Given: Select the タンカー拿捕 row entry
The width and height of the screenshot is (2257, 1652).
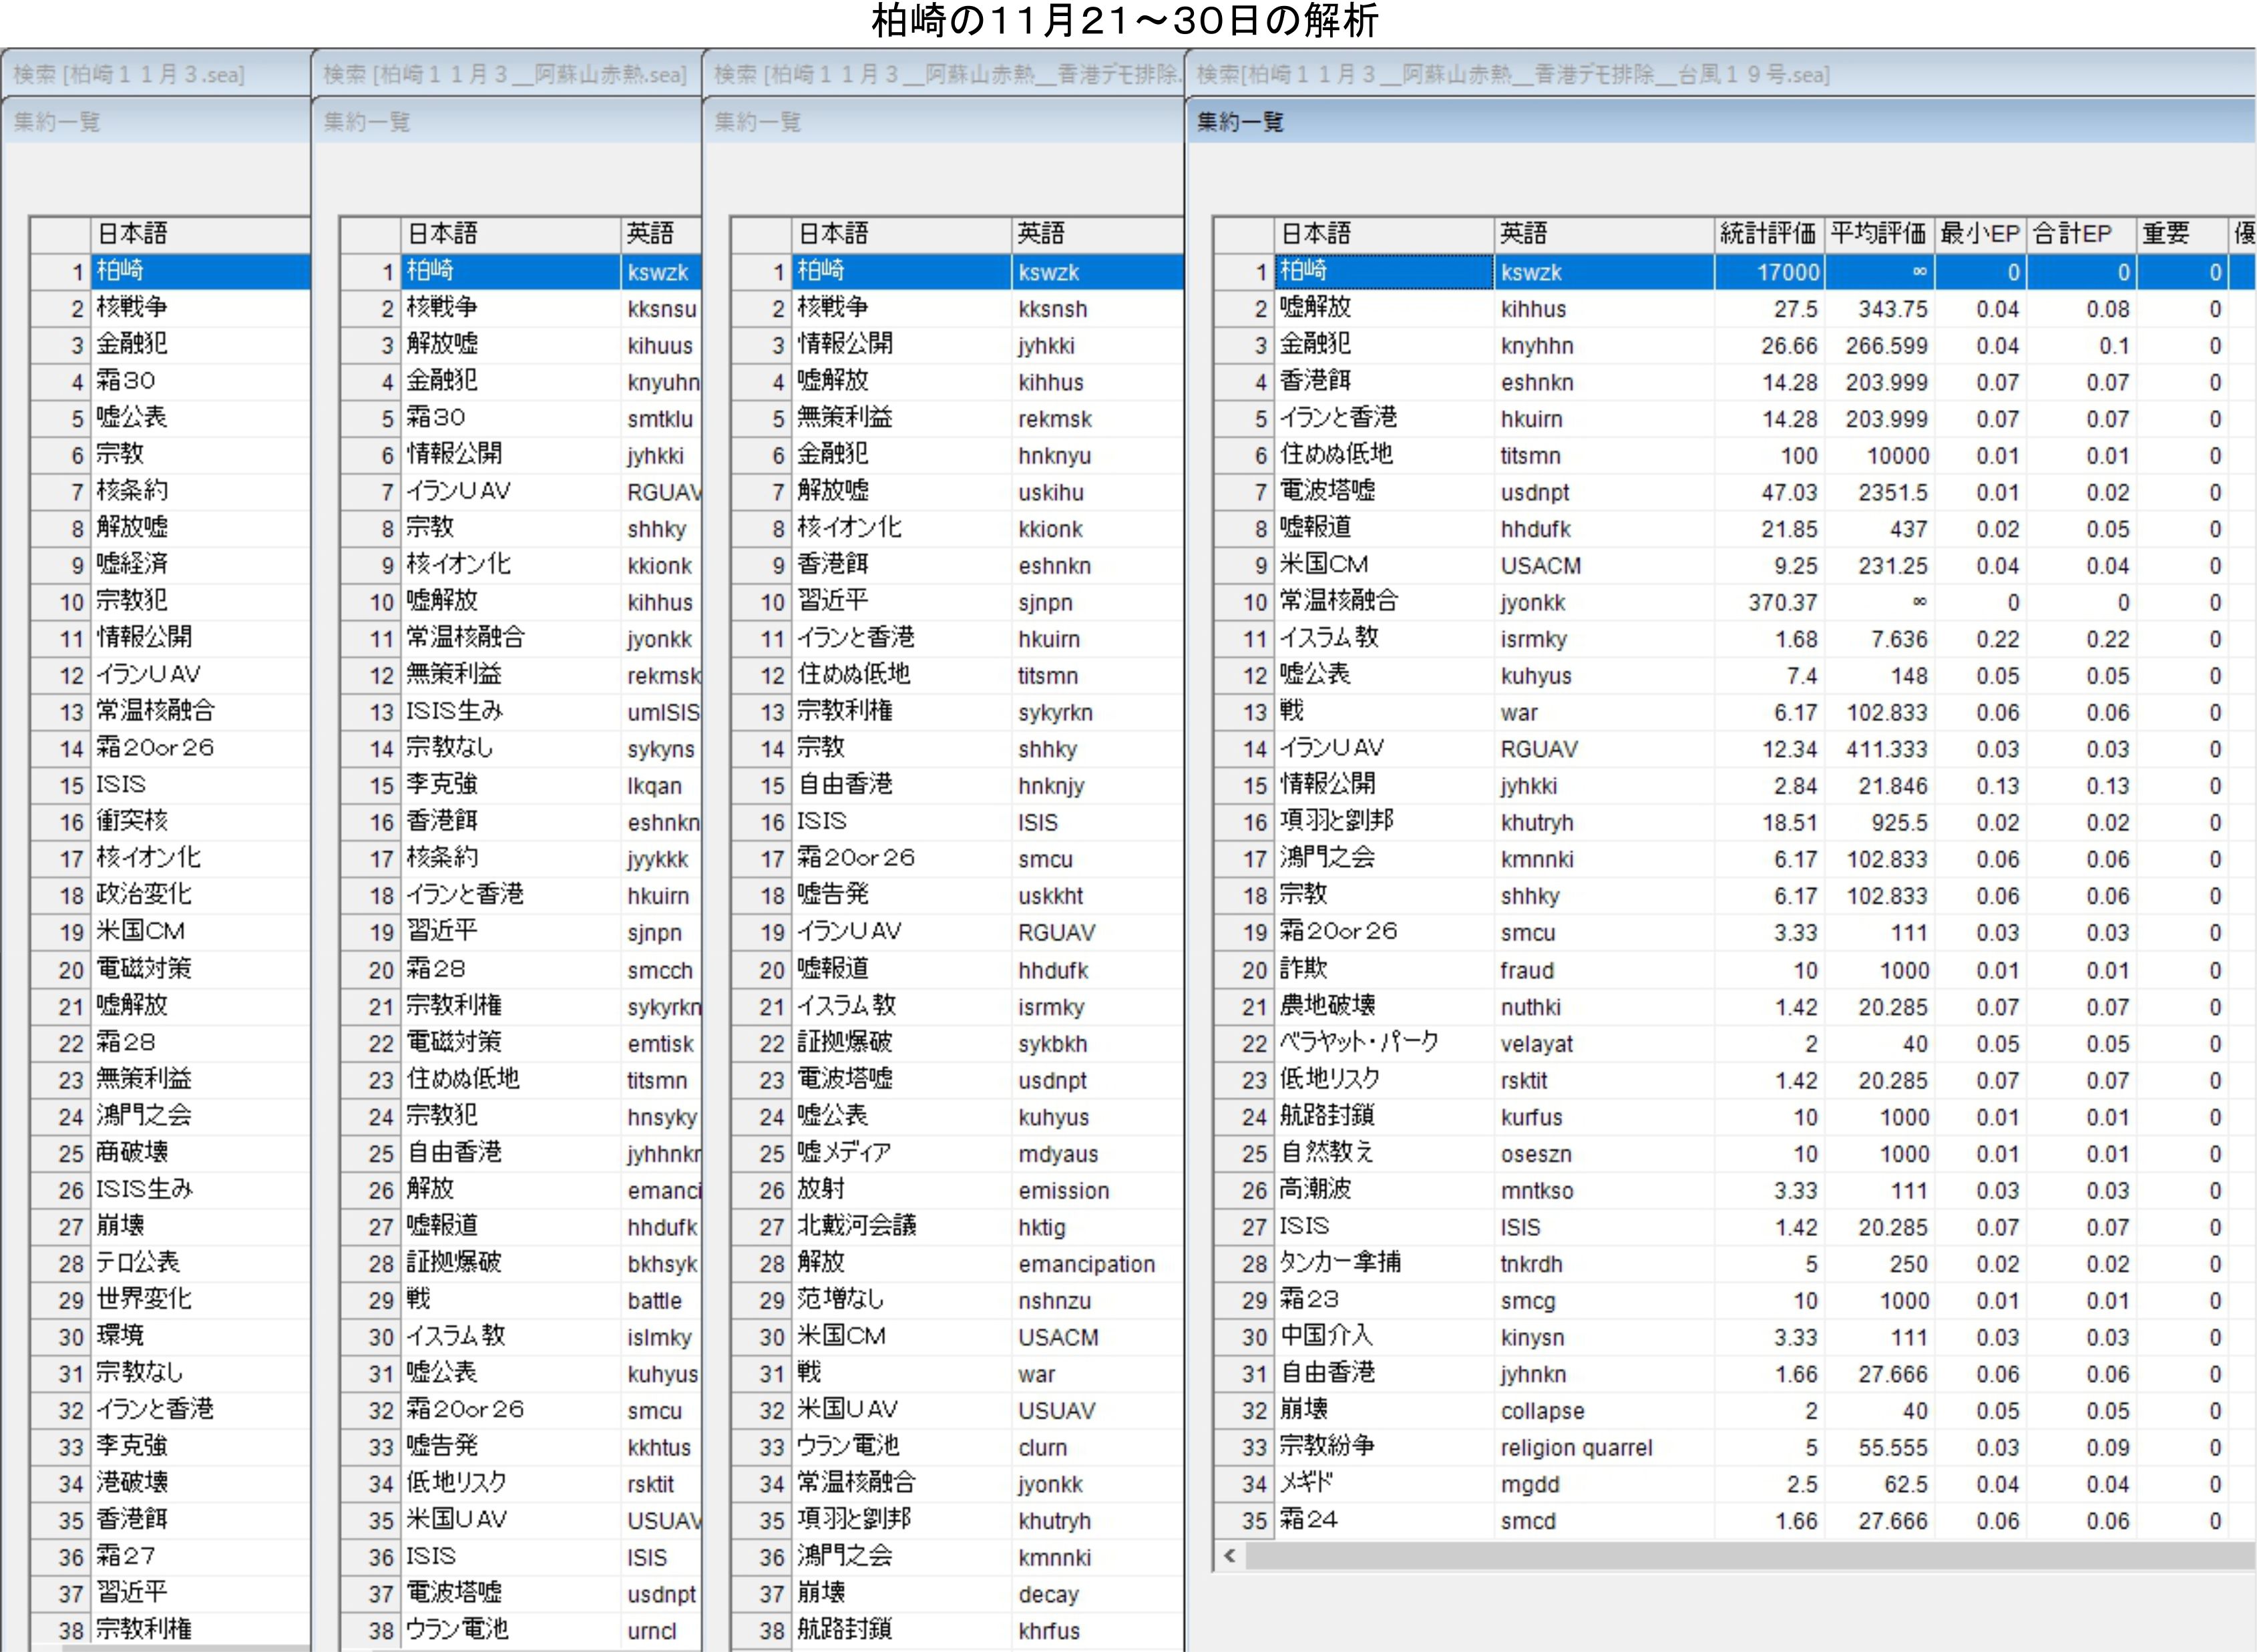Looking at the screenshot, I should click(x=1340, y=1263).
